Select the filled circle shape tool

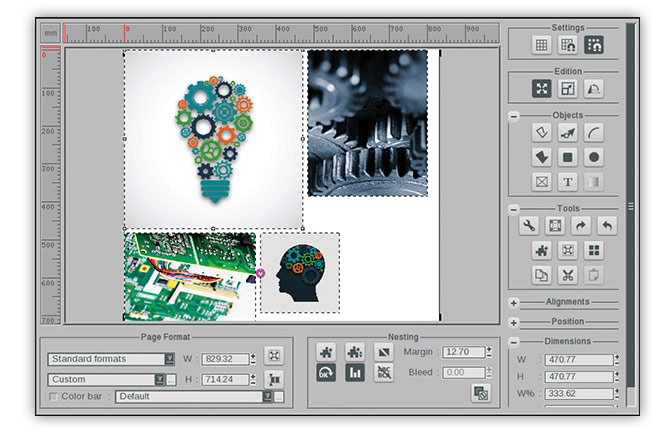(593, 157)
